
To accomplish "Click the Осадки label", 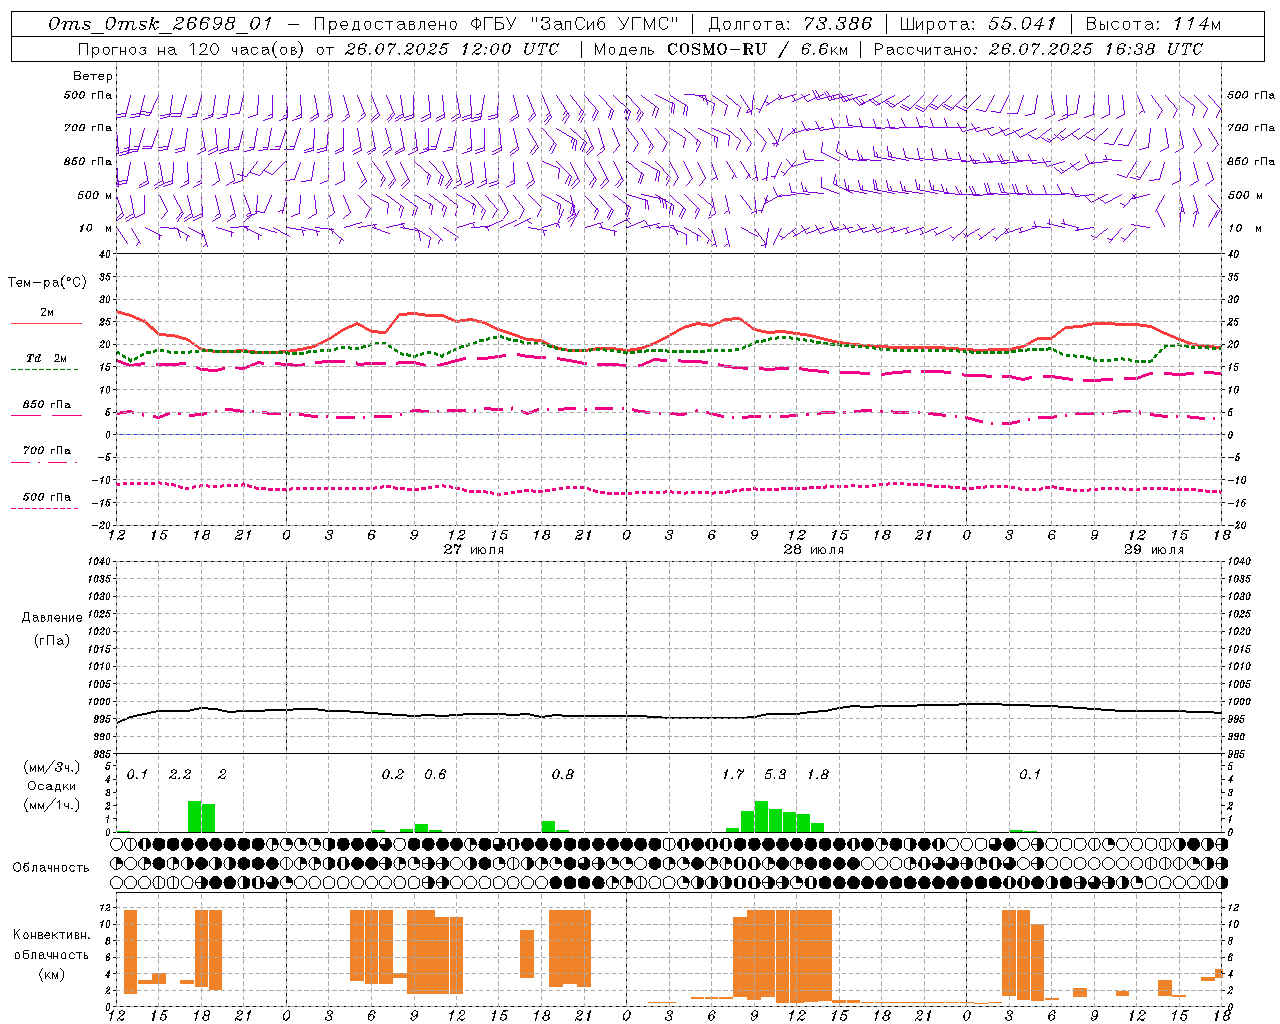I will [52, 786].
